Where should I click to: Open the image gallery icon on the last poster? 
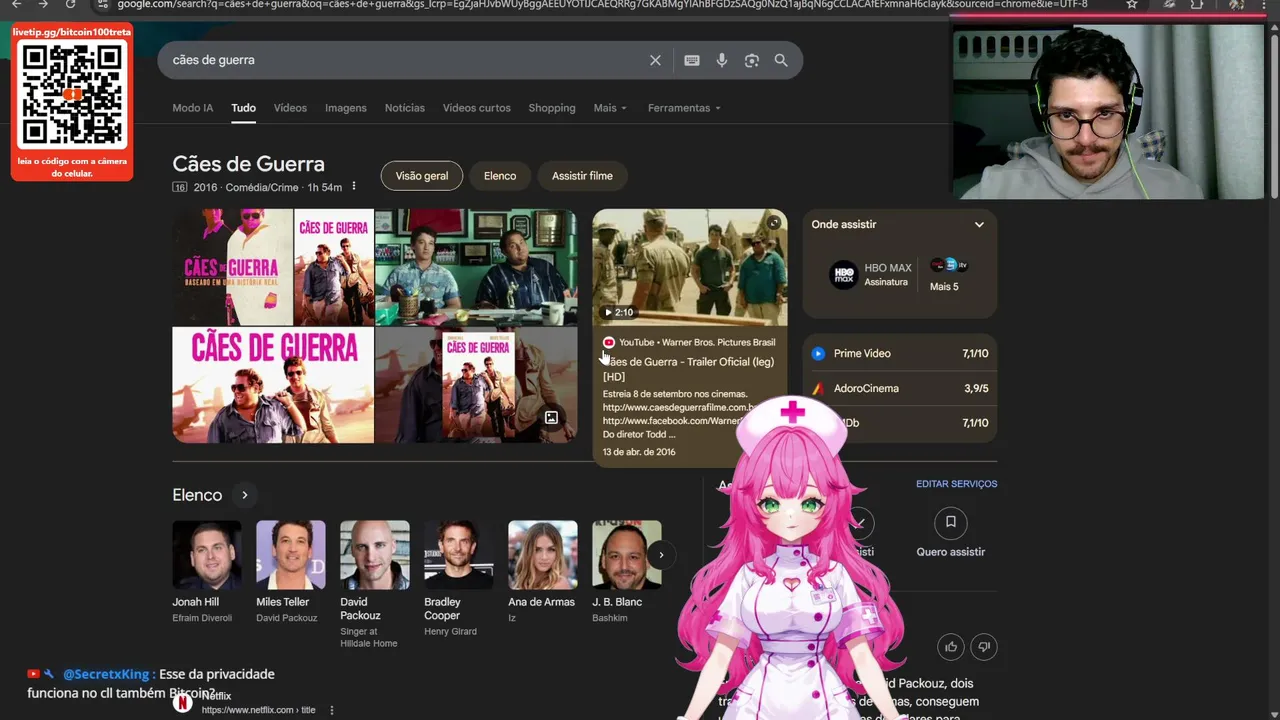click(x=551, y=417)
